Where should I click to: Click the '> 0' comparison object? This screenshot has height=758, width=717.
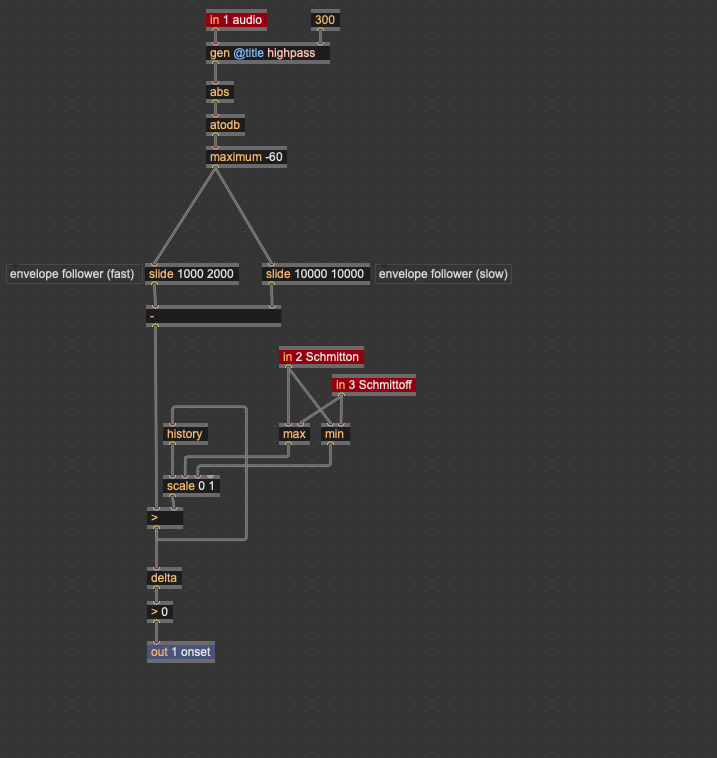[x=160, y=611]
